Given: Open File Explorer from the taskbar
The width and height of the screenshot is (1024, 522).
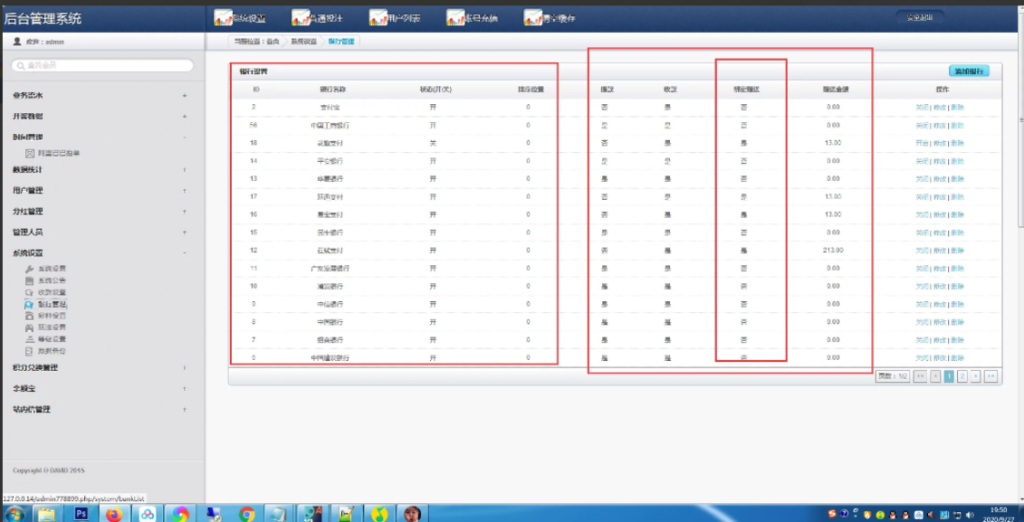Looking at the screenshot, I should coord(46,514).
